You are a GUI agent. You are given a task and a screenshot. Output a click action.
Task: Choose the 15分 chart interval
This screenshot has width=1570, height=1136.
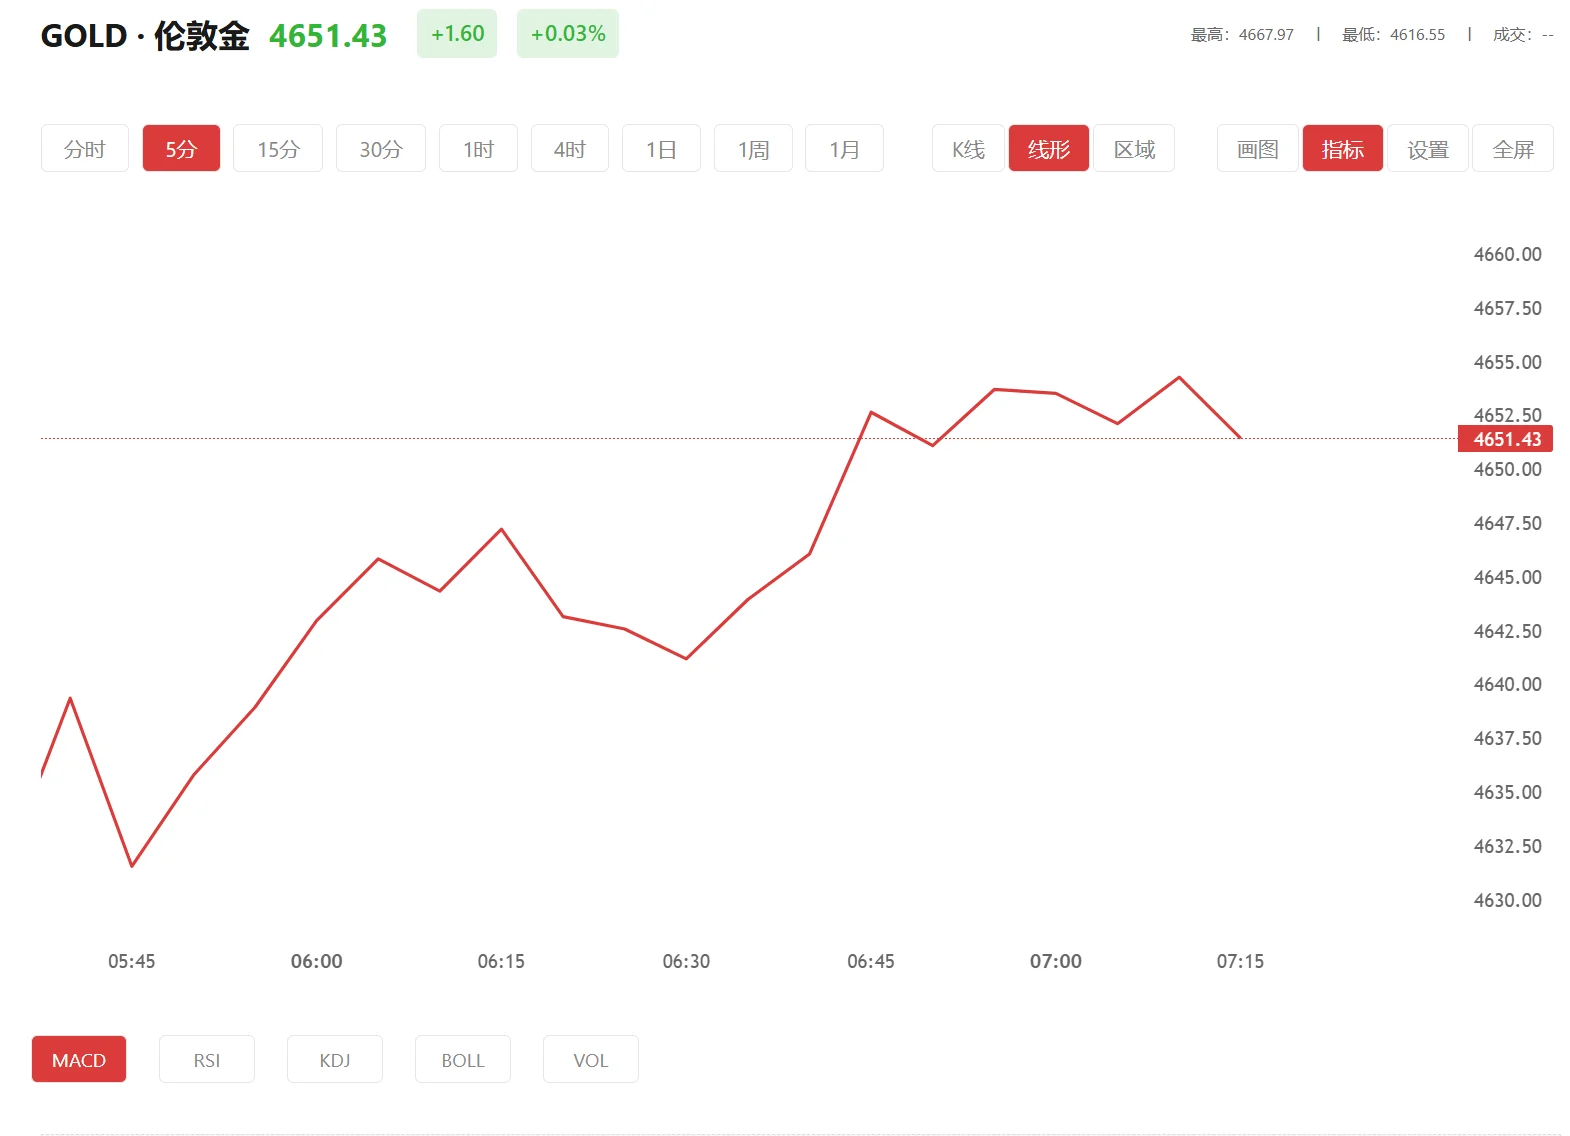[x=278, y=149]
